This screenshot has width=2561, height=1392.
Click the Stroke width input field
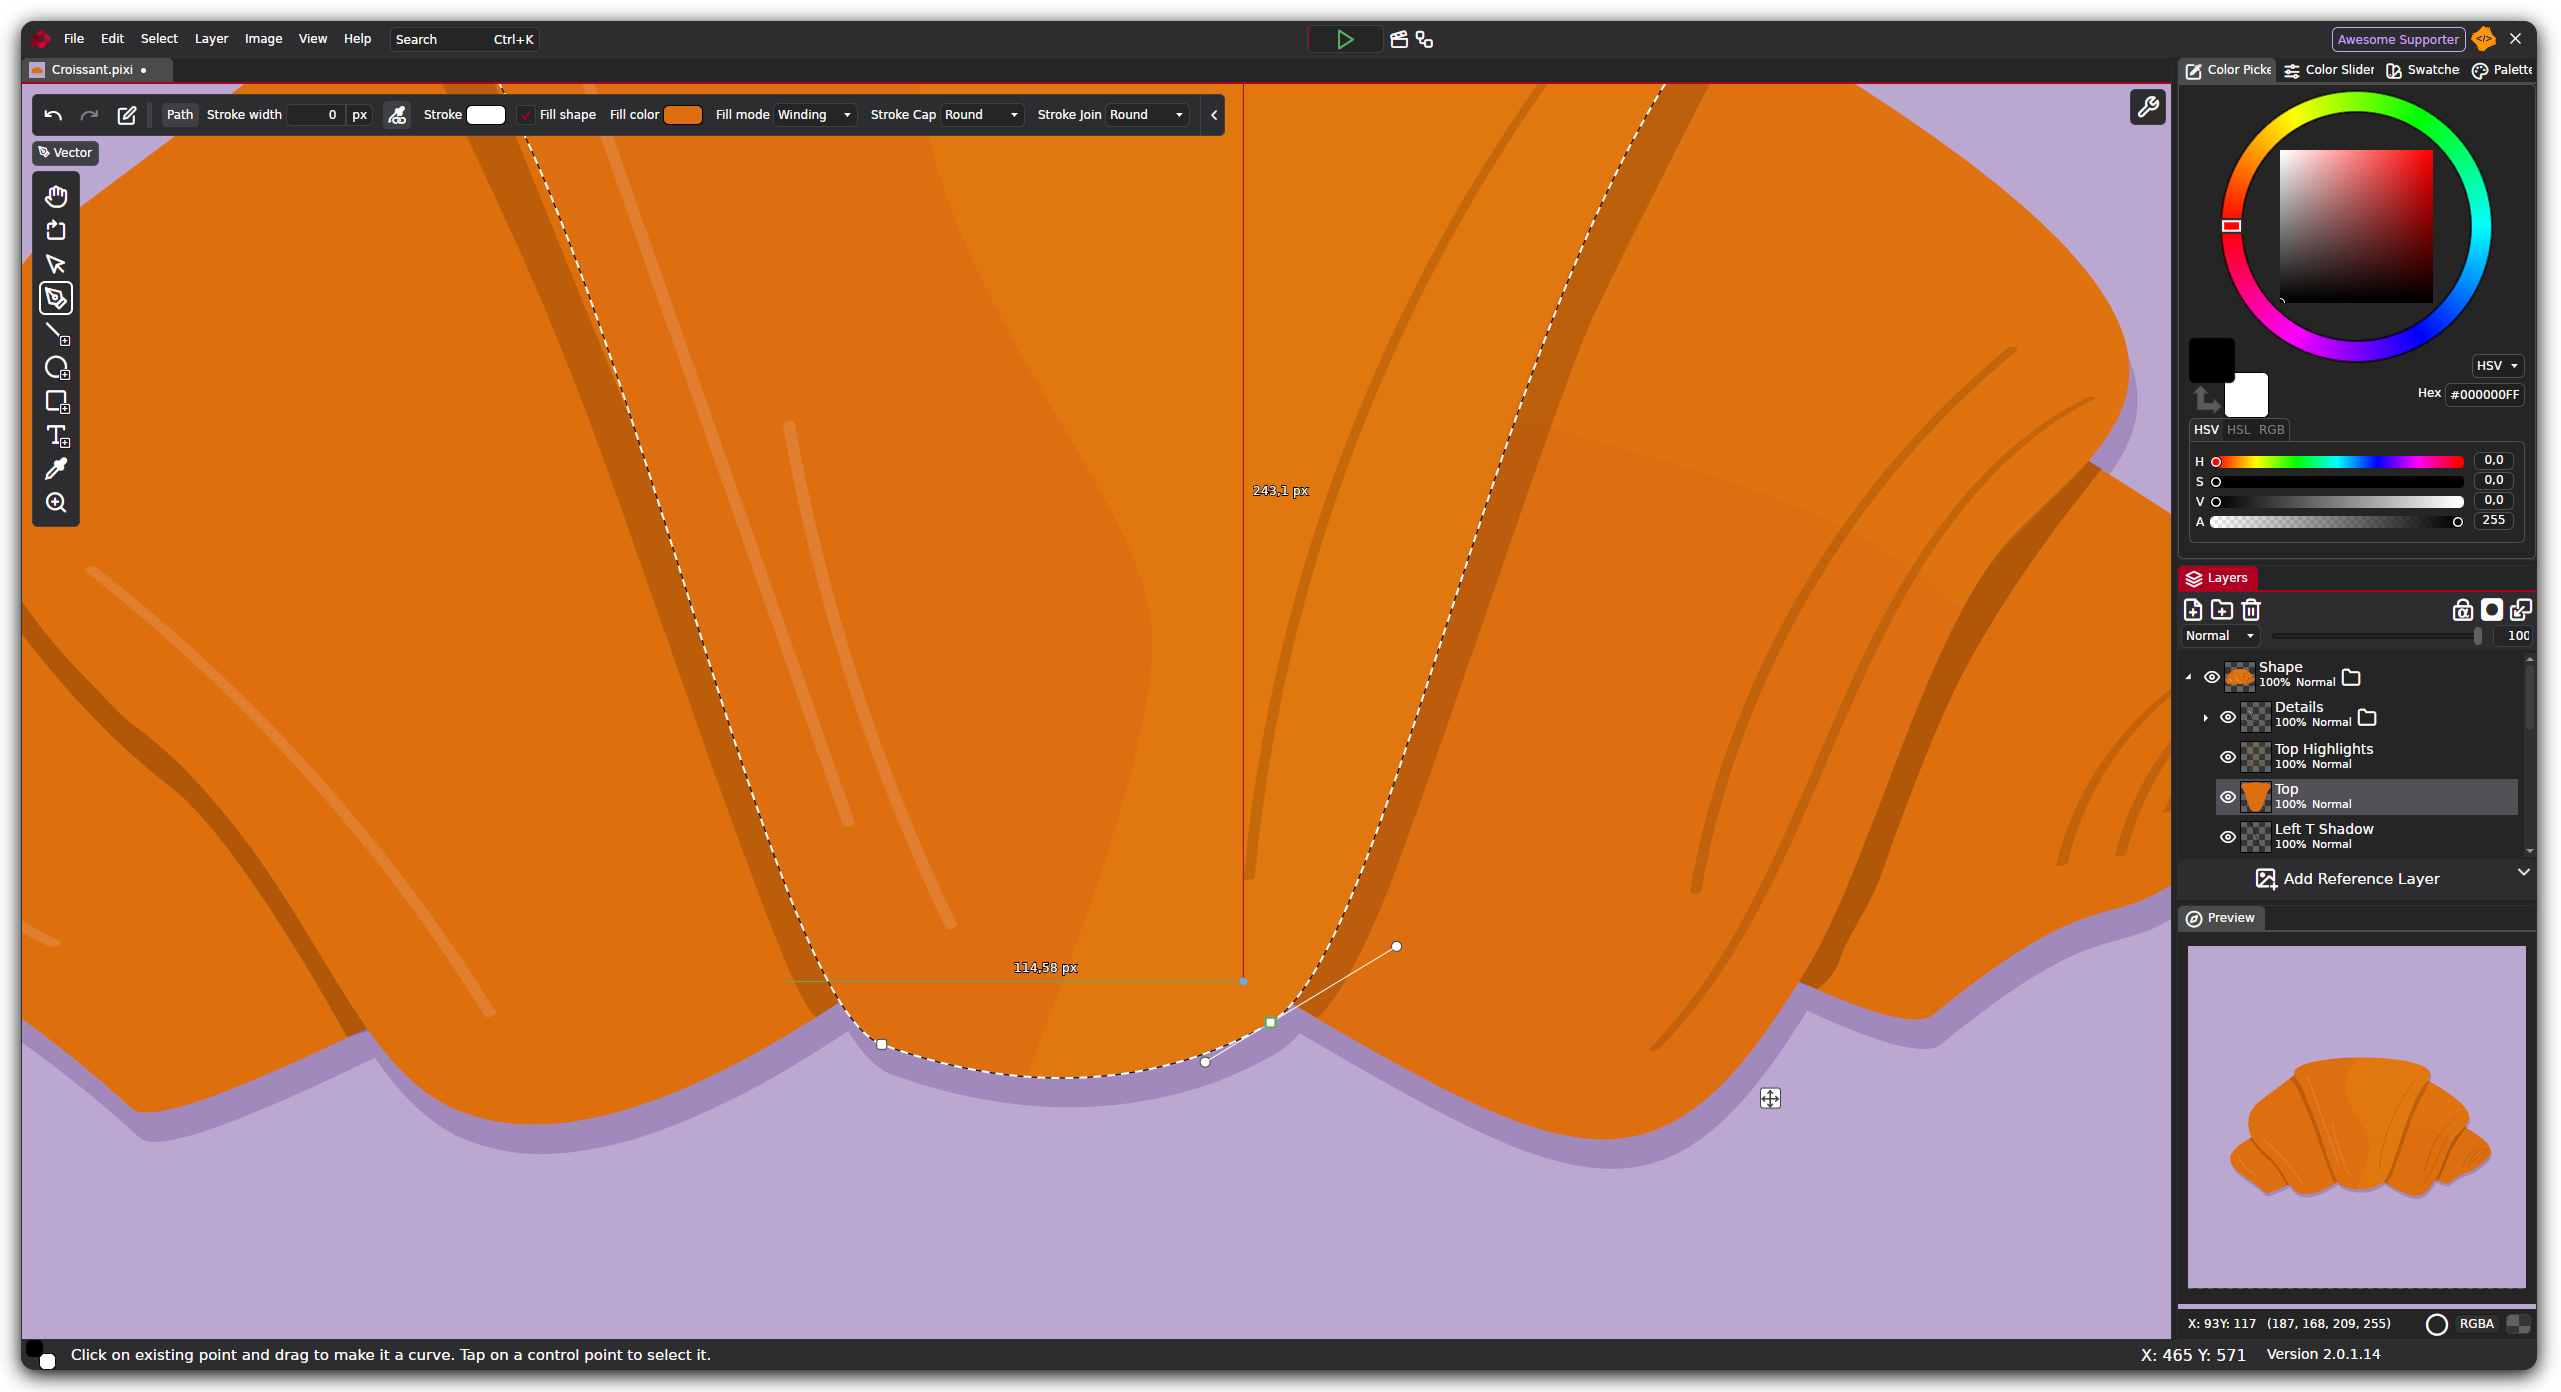pos(316,115)
